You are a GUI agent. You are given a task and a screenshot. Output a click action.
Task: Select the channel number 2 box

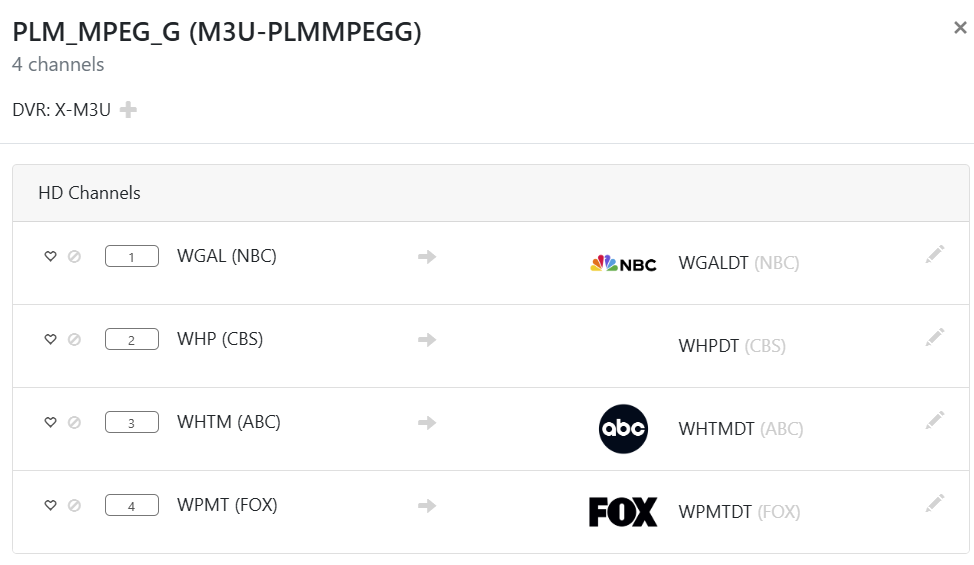point(132,340)
